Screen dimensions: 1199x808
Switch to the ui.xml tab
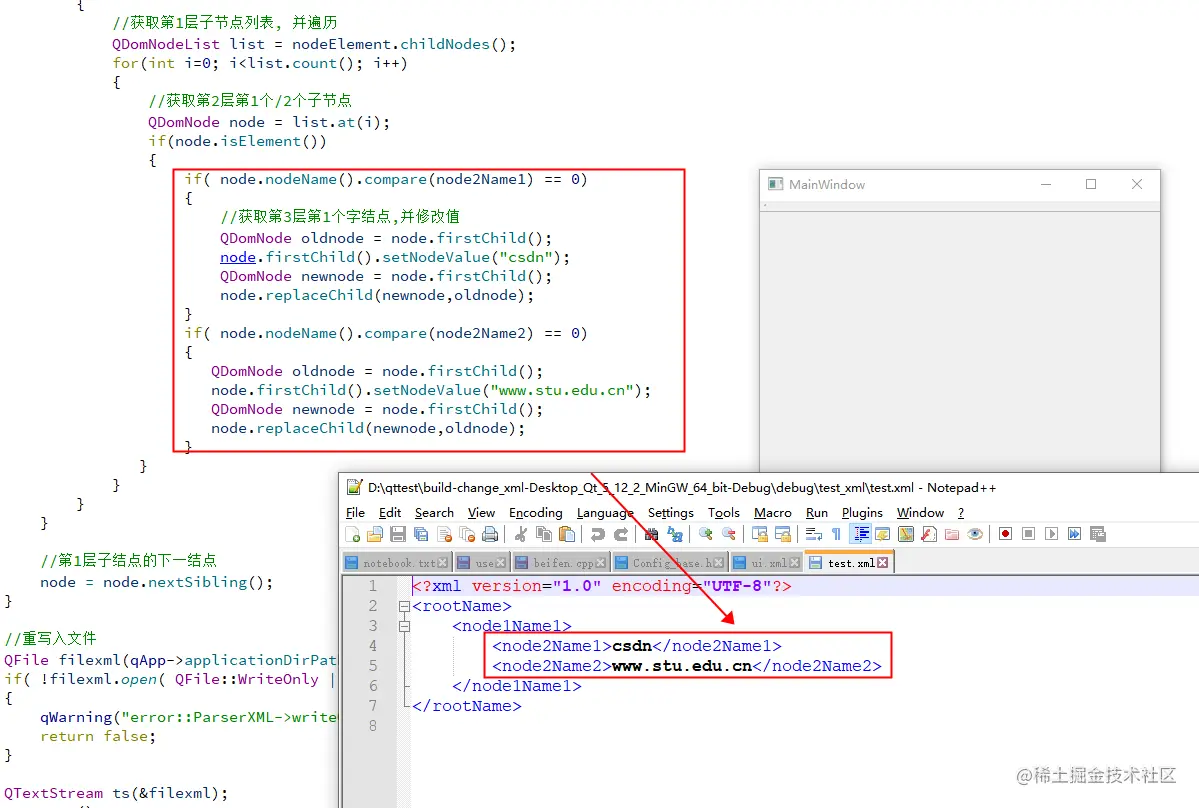tap(766, 563)
